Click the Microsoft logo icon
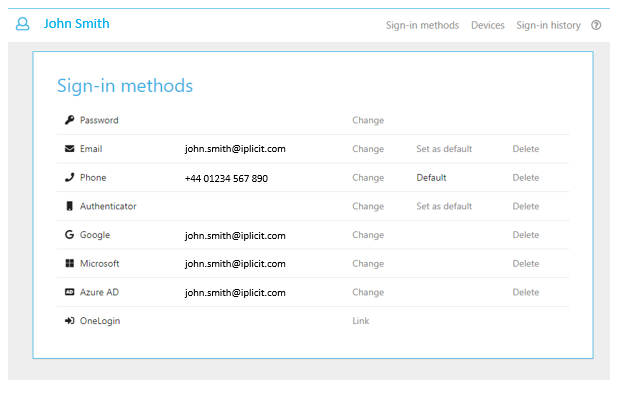 coord(70,263)
